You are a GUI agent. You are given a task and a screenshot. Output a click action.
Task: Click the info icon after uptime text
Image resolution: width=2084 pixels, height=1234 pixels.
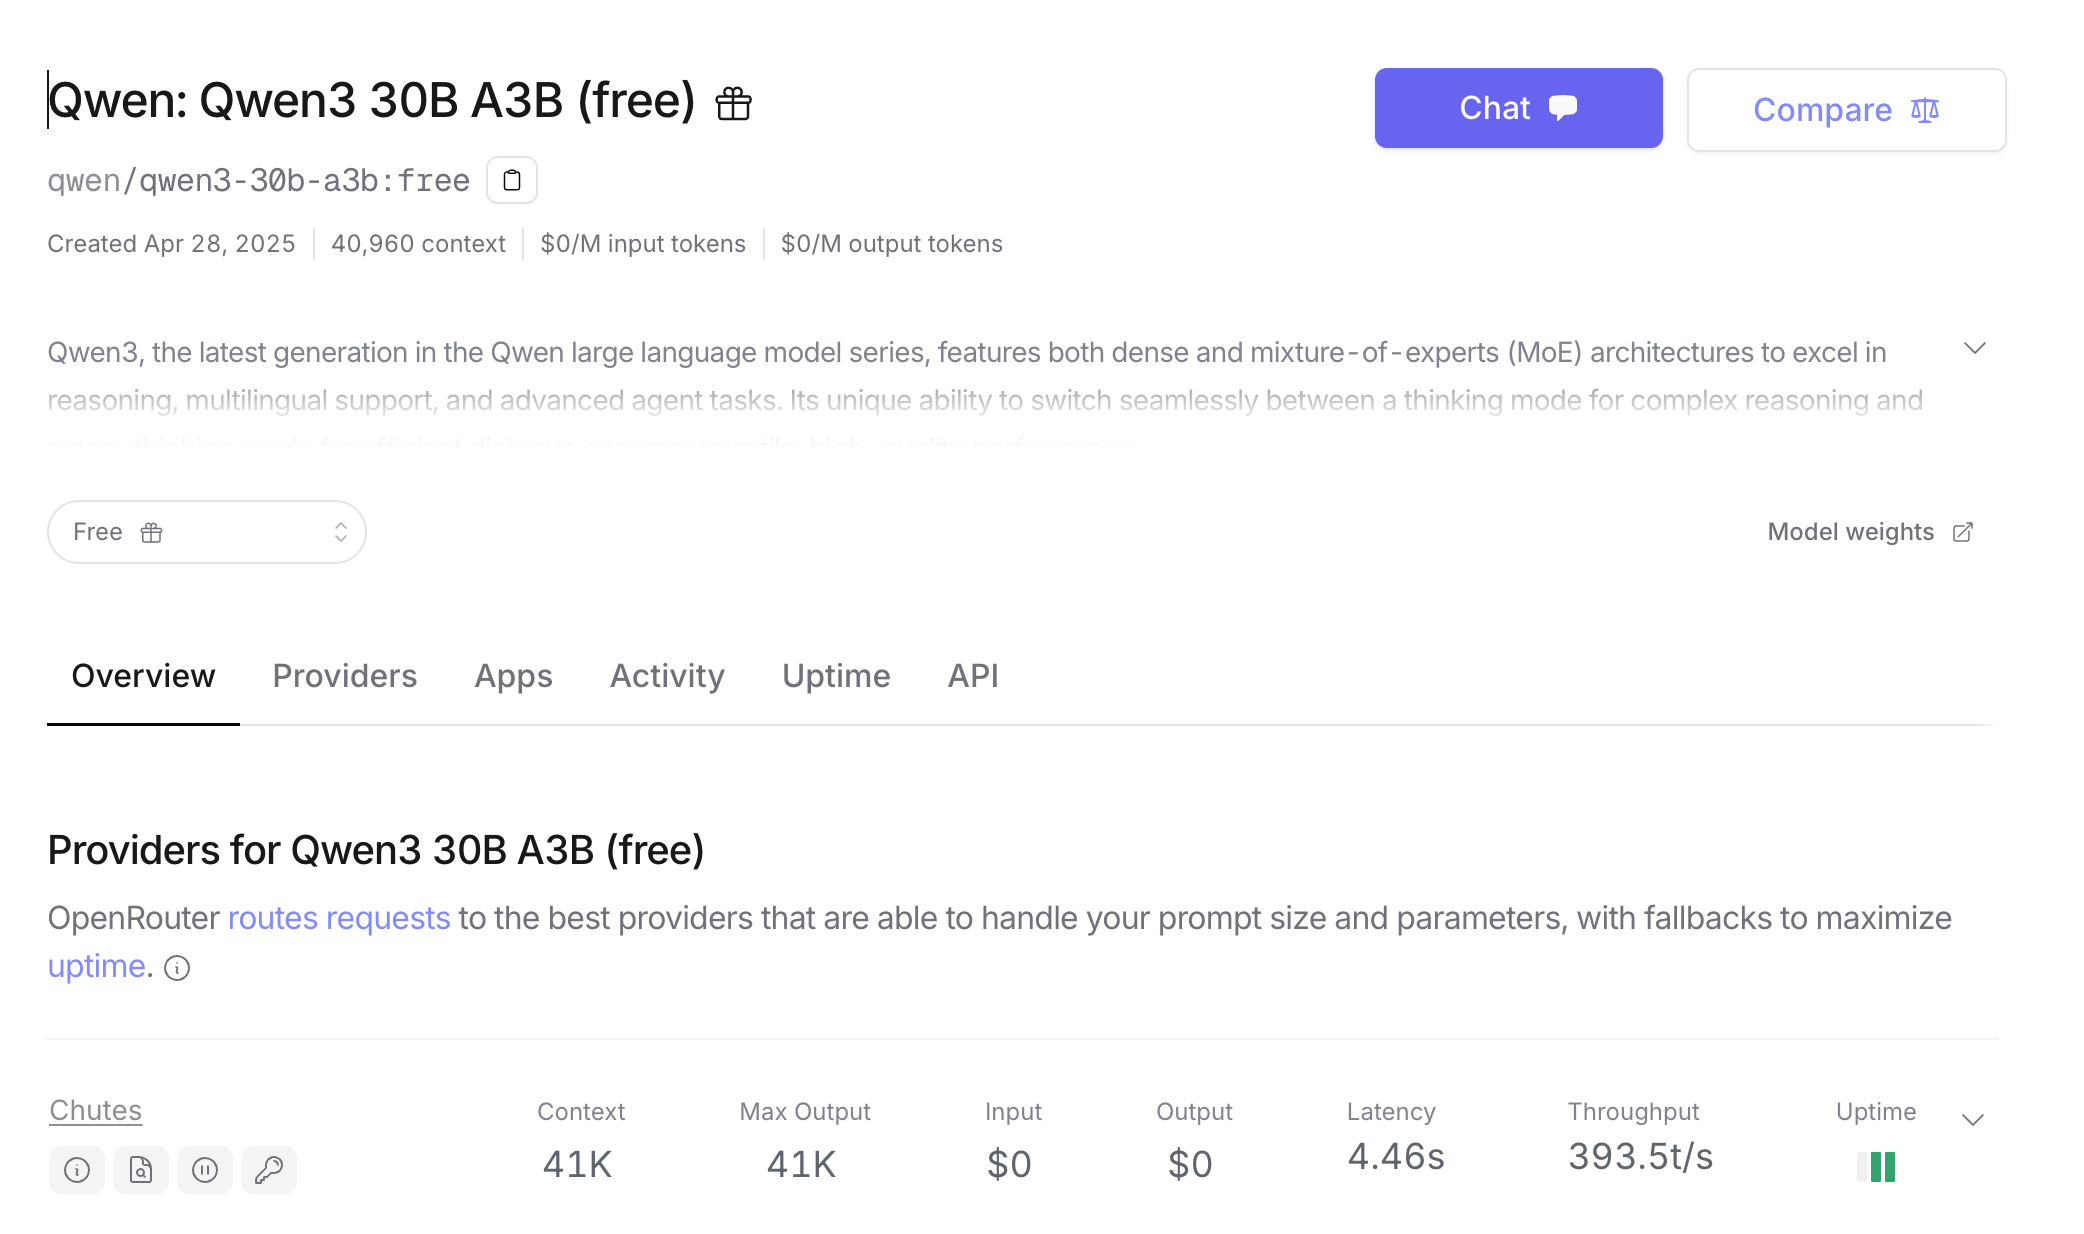click(x=177, y=968)
